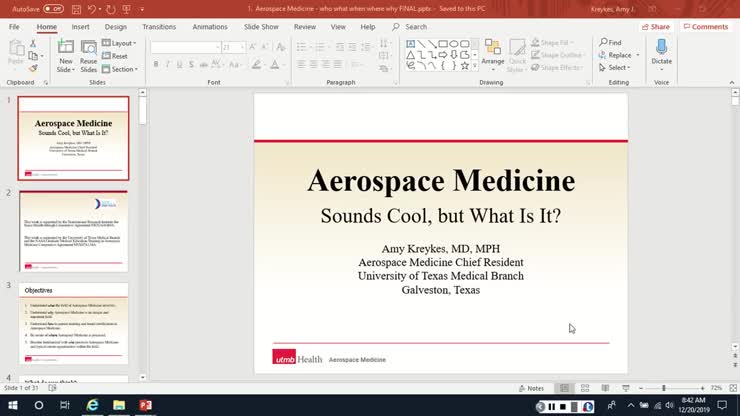The width and height of the screenshot is (740, 416).
Task: Click the Arrange button
Action: (493, 56)
